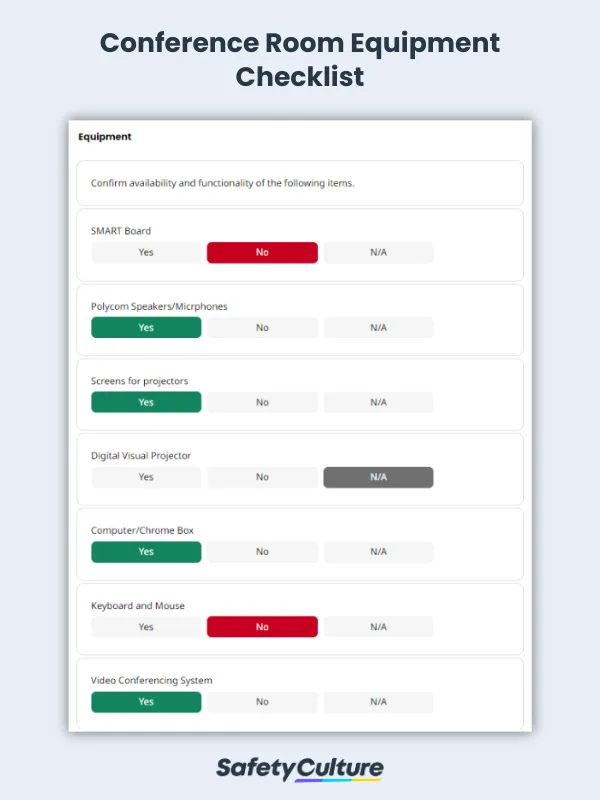Screen dimensions: 600x800
Task: Select No for Screens for projectors
Action: pyautogui.click(x=262, y=402)
